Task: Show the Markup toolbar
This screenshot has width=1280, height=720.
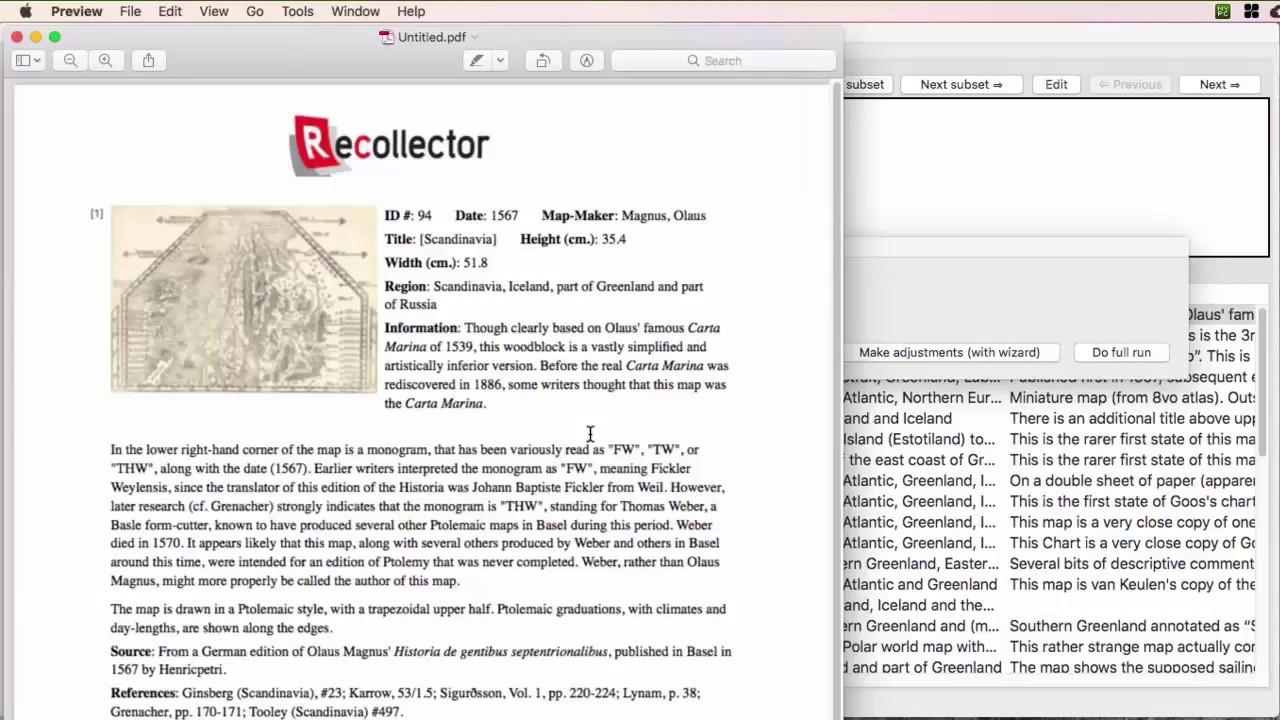Action: pyautogui.click(x=587, y=61)
